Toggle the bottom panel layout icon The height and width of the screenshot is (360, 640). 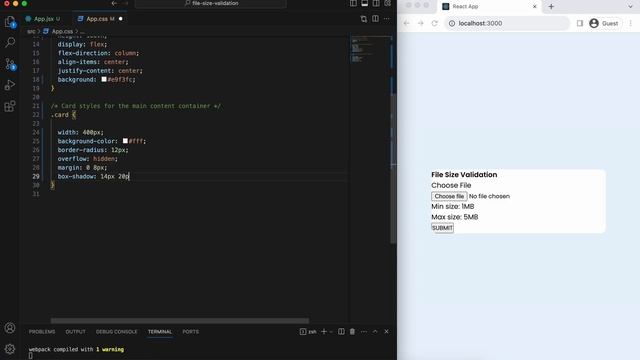click(364, 3)
